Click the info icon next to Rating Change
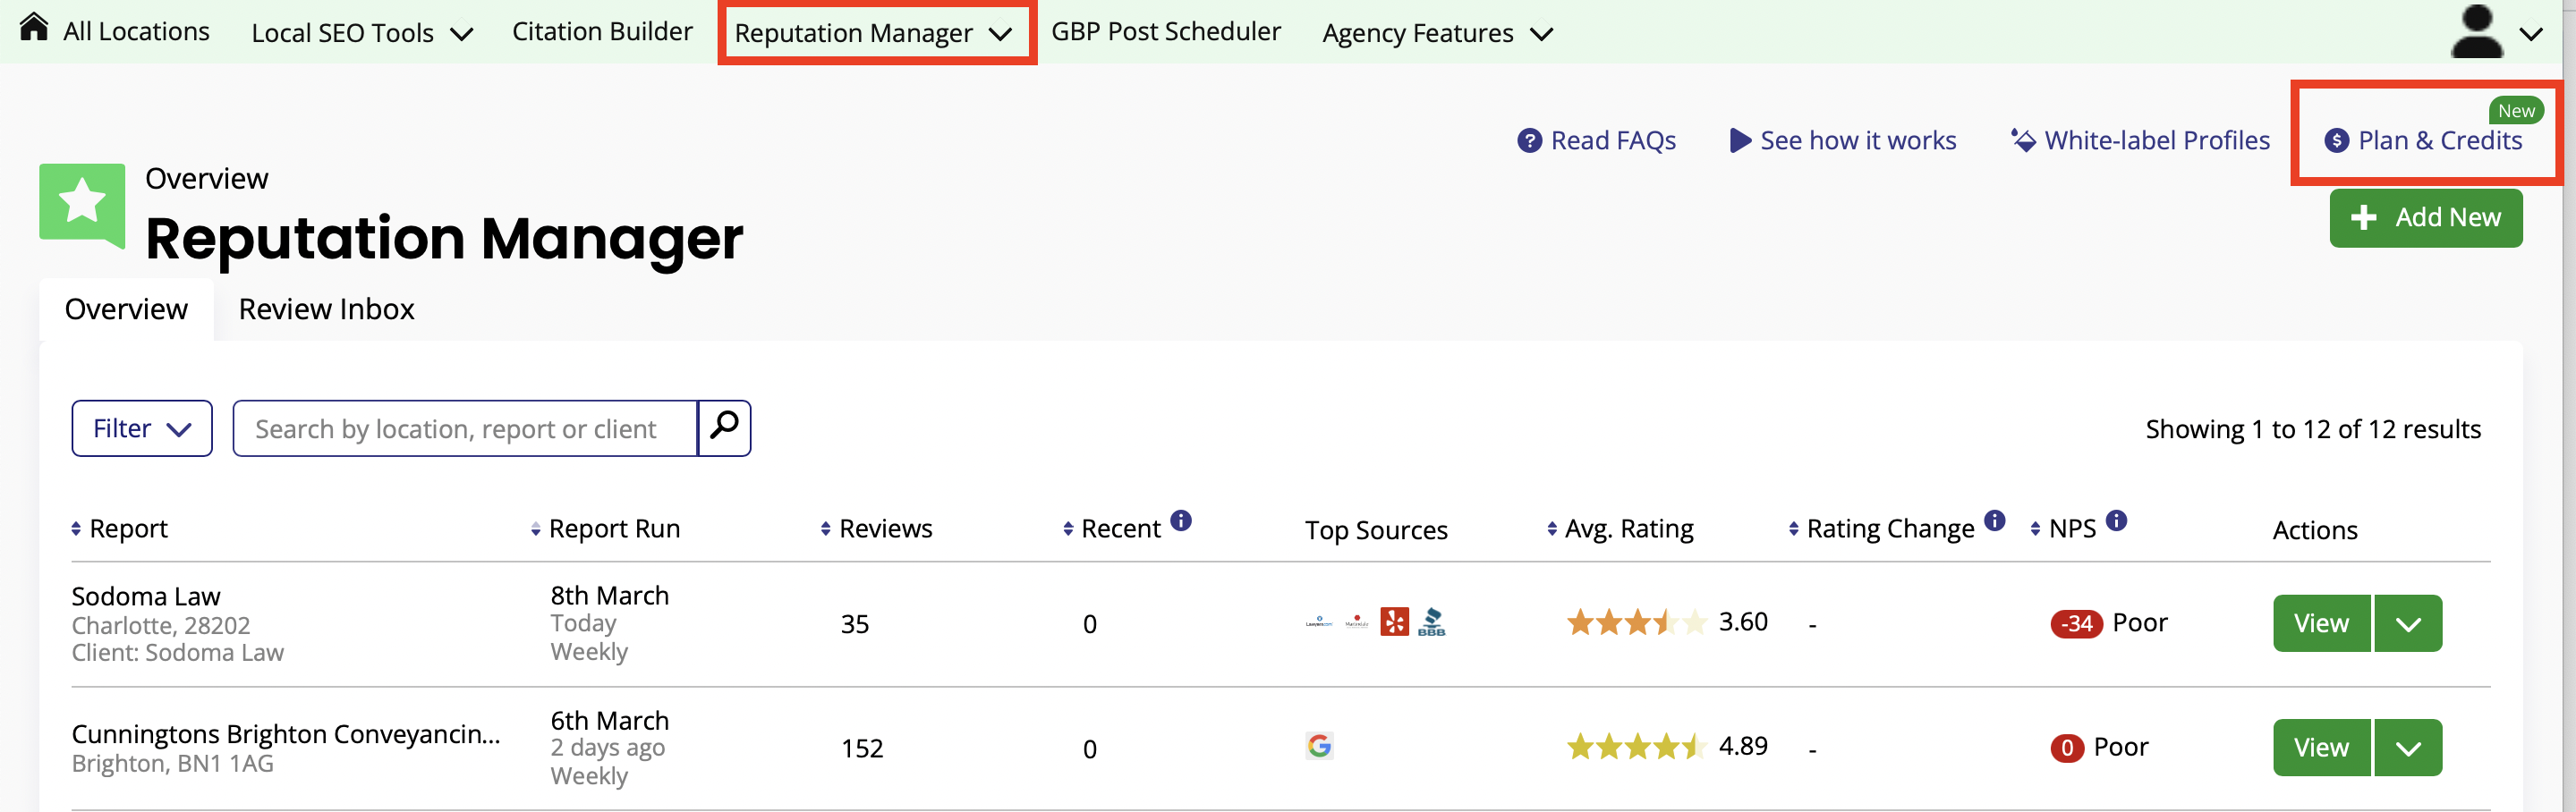The image size is (2576, 812). [1995, 521]
